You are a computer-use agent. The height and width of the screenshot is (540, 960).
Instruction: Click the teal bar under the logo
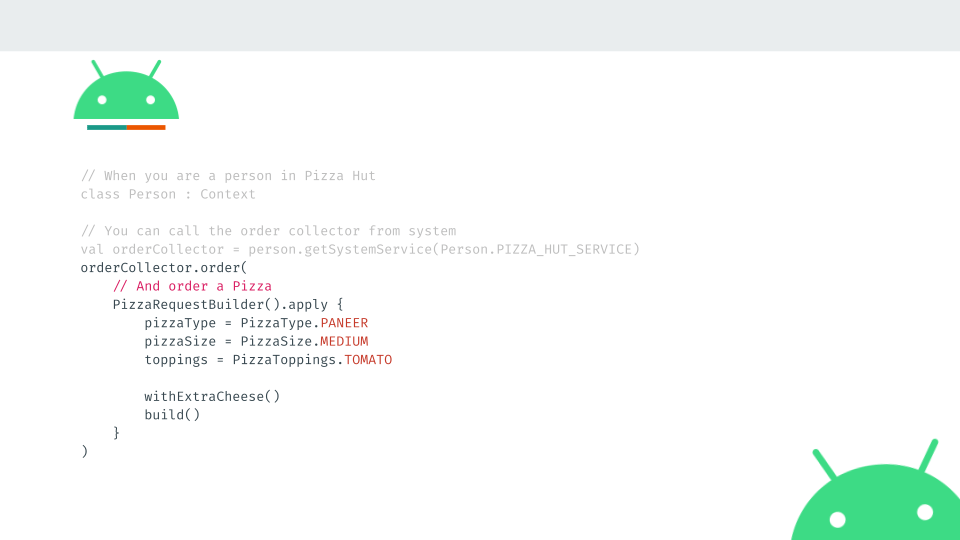coord(107,127)
